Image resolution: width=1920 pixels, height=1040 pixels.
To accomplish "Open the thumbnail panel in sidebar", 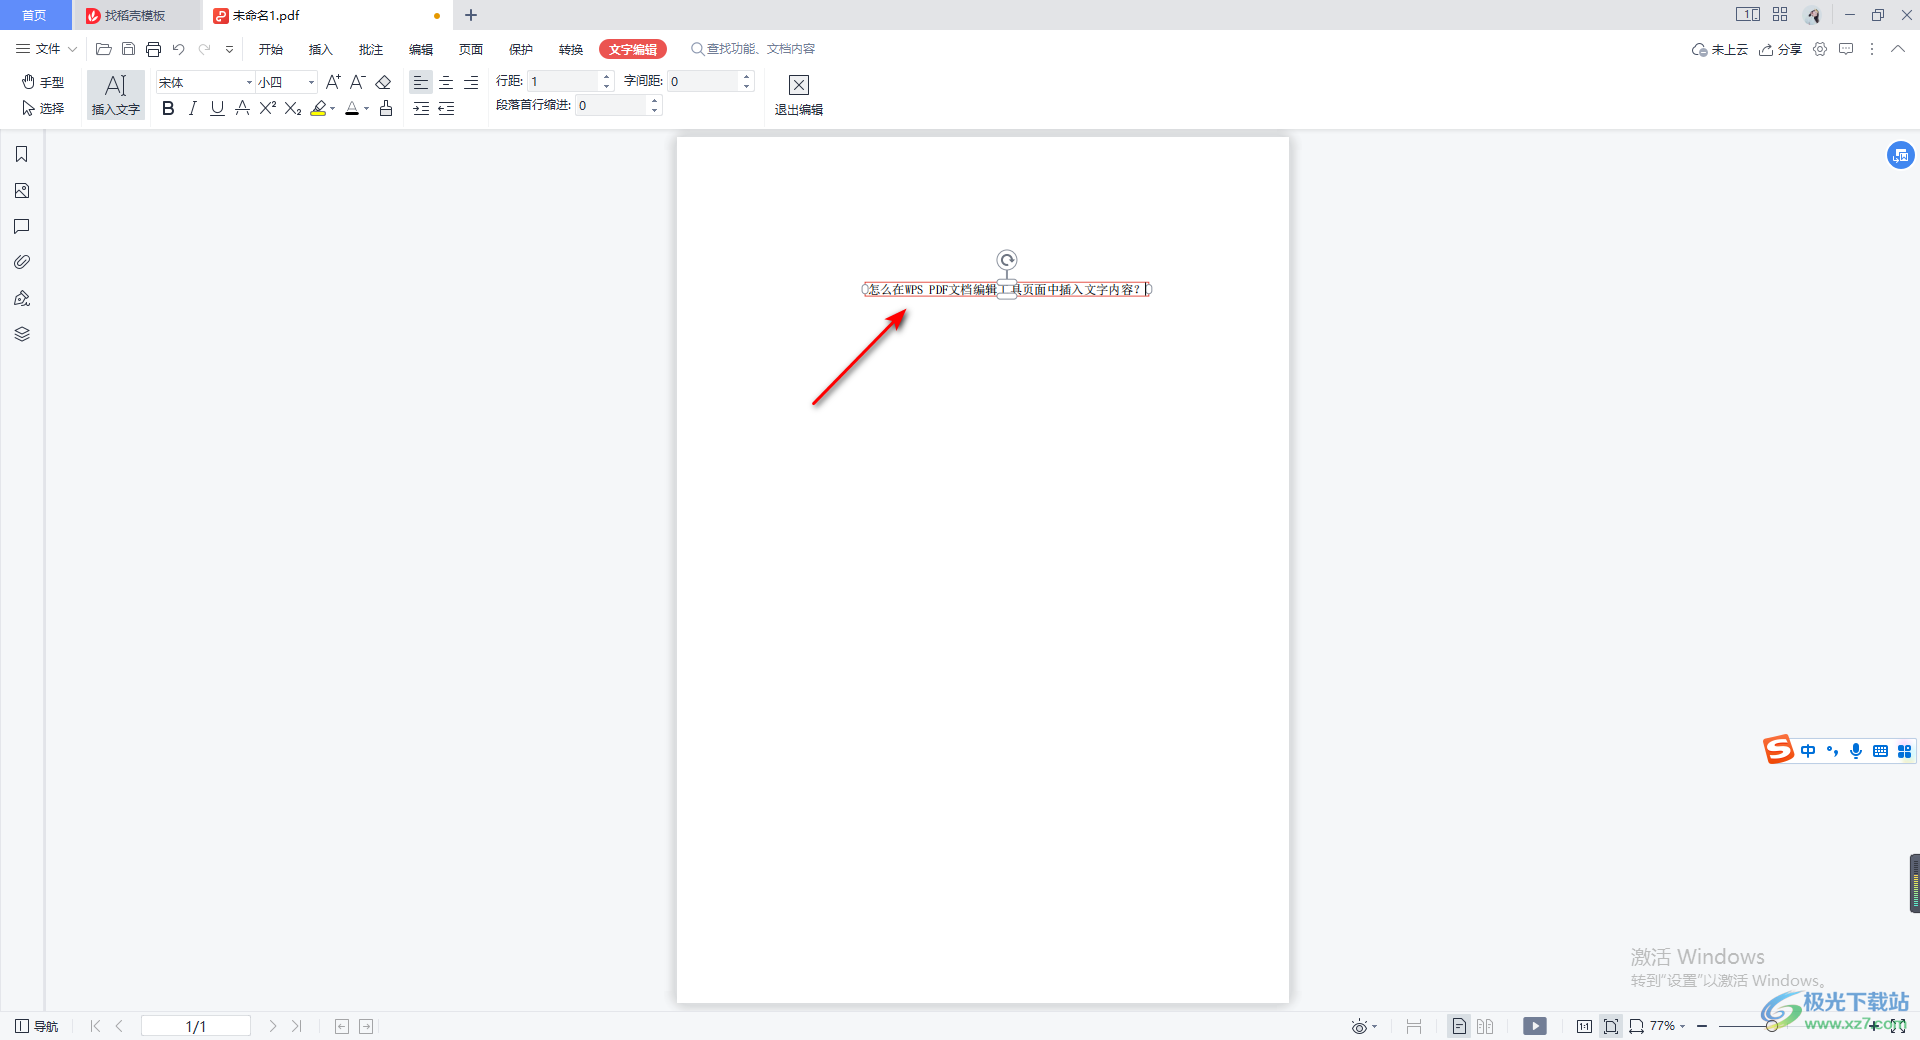I will pyautogui.click(x=22, y=190).
